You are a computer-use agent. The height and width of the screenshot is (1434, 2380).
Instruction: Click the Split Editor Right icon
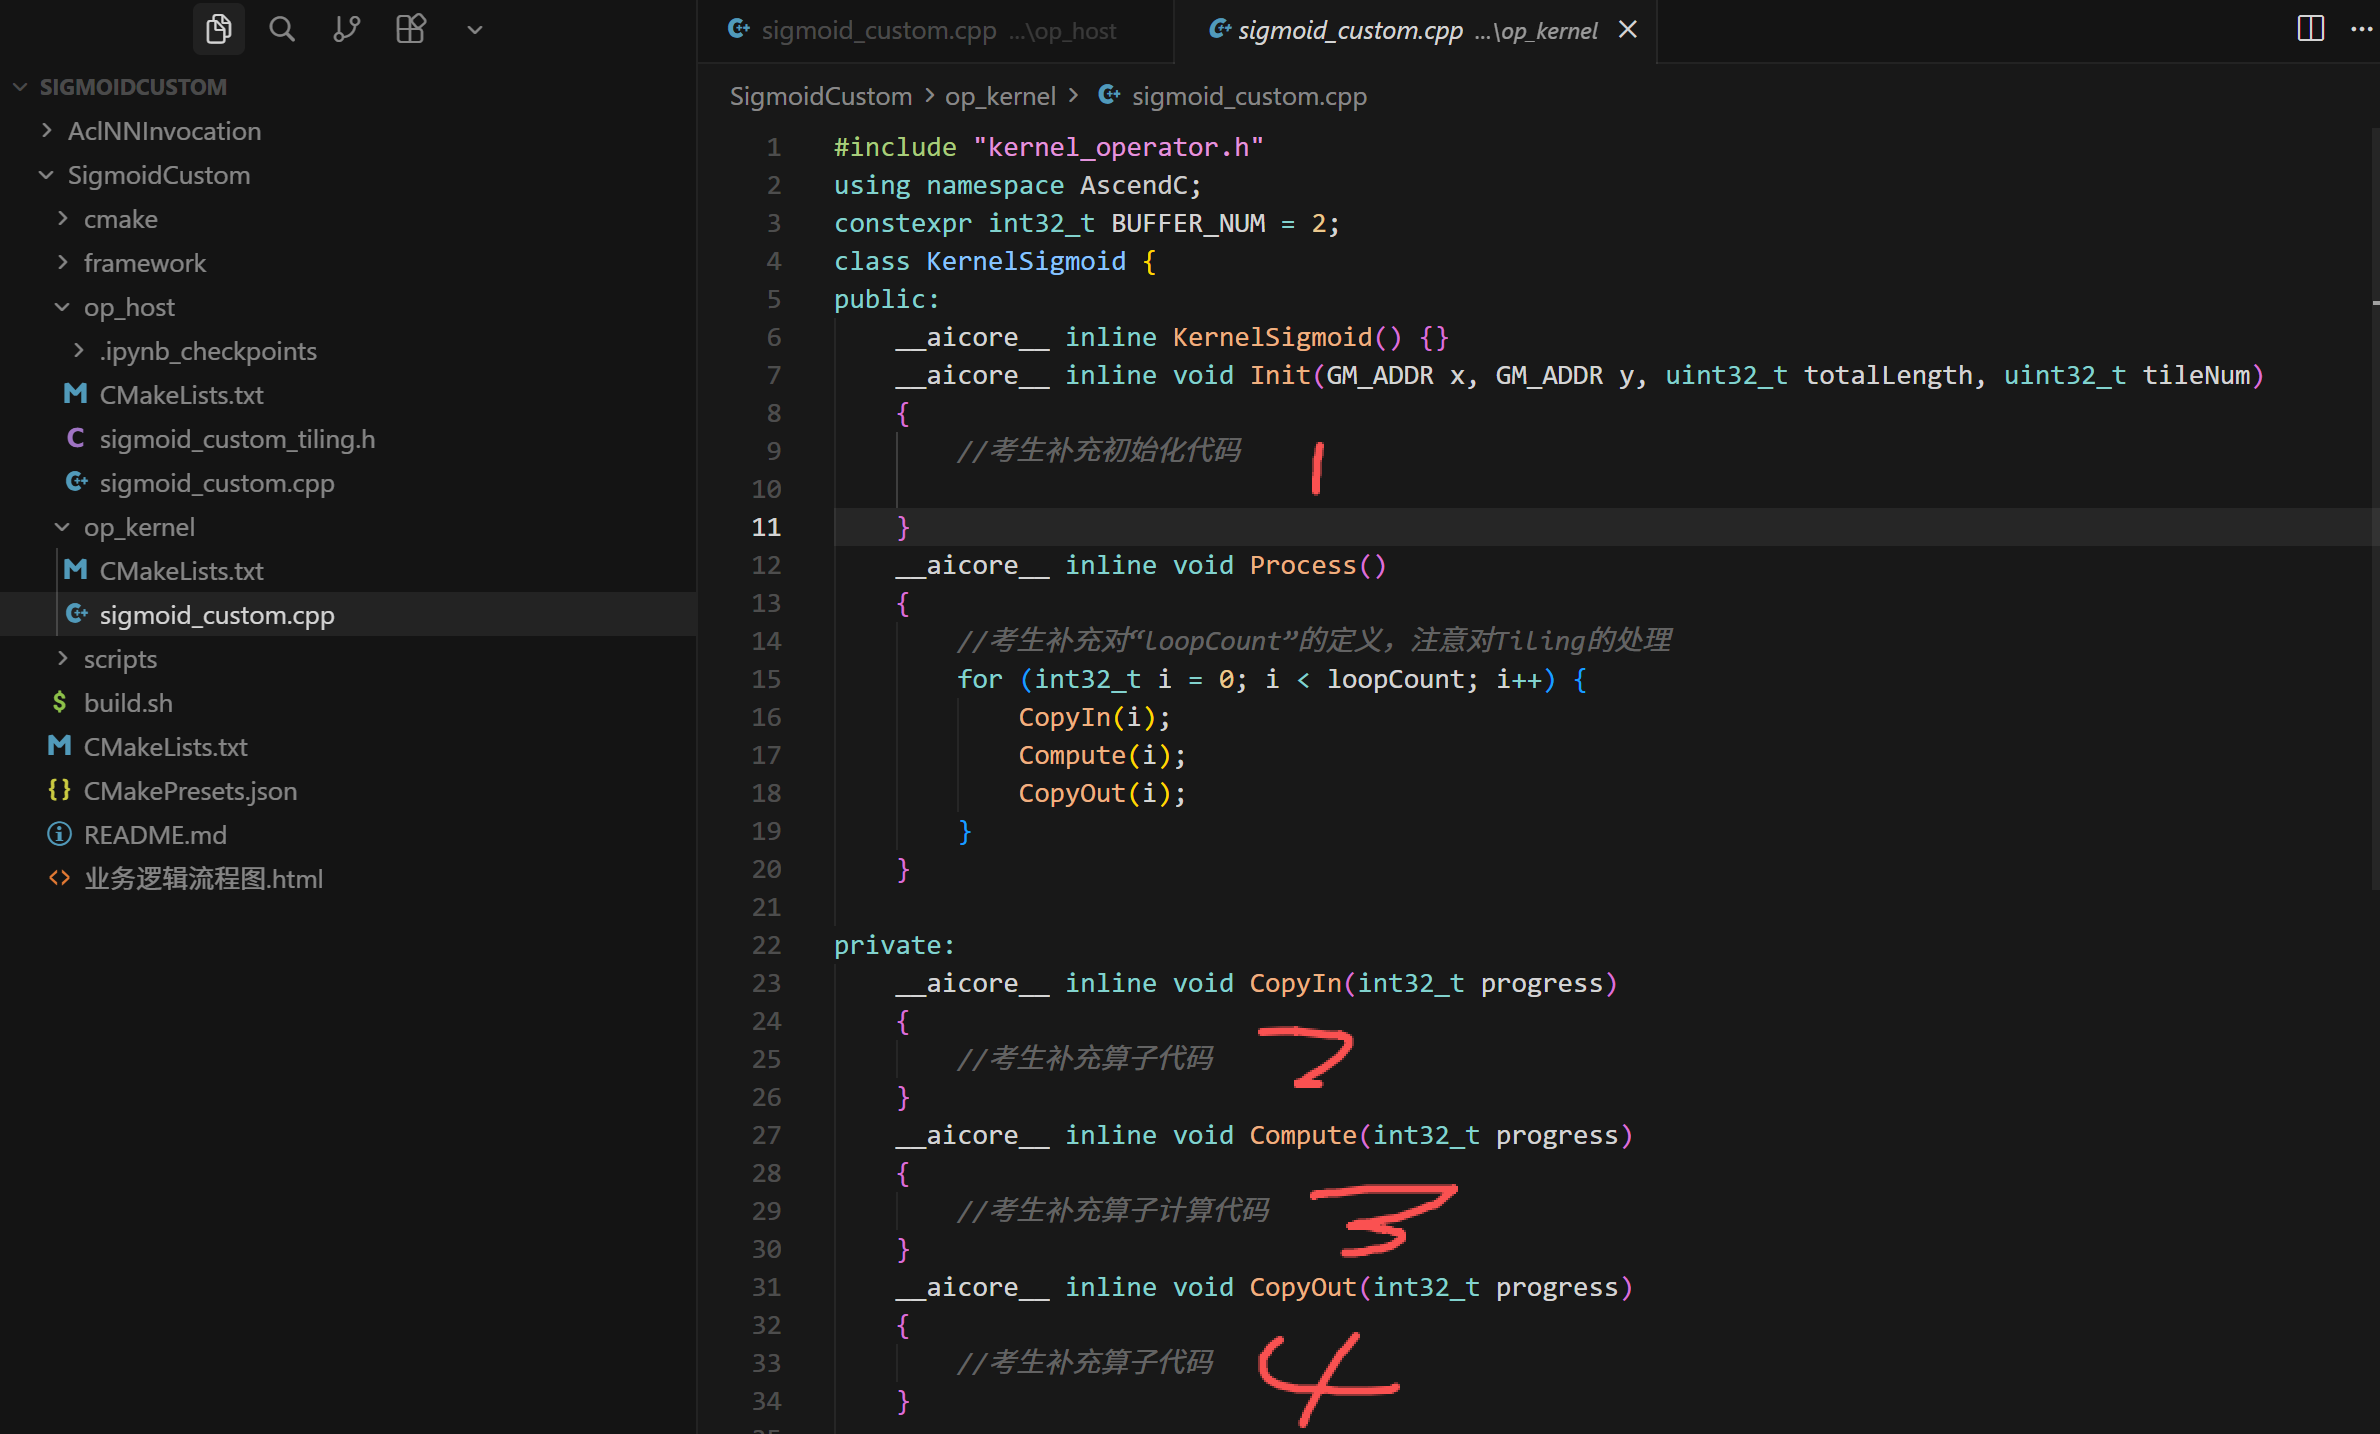(2310, 29)
